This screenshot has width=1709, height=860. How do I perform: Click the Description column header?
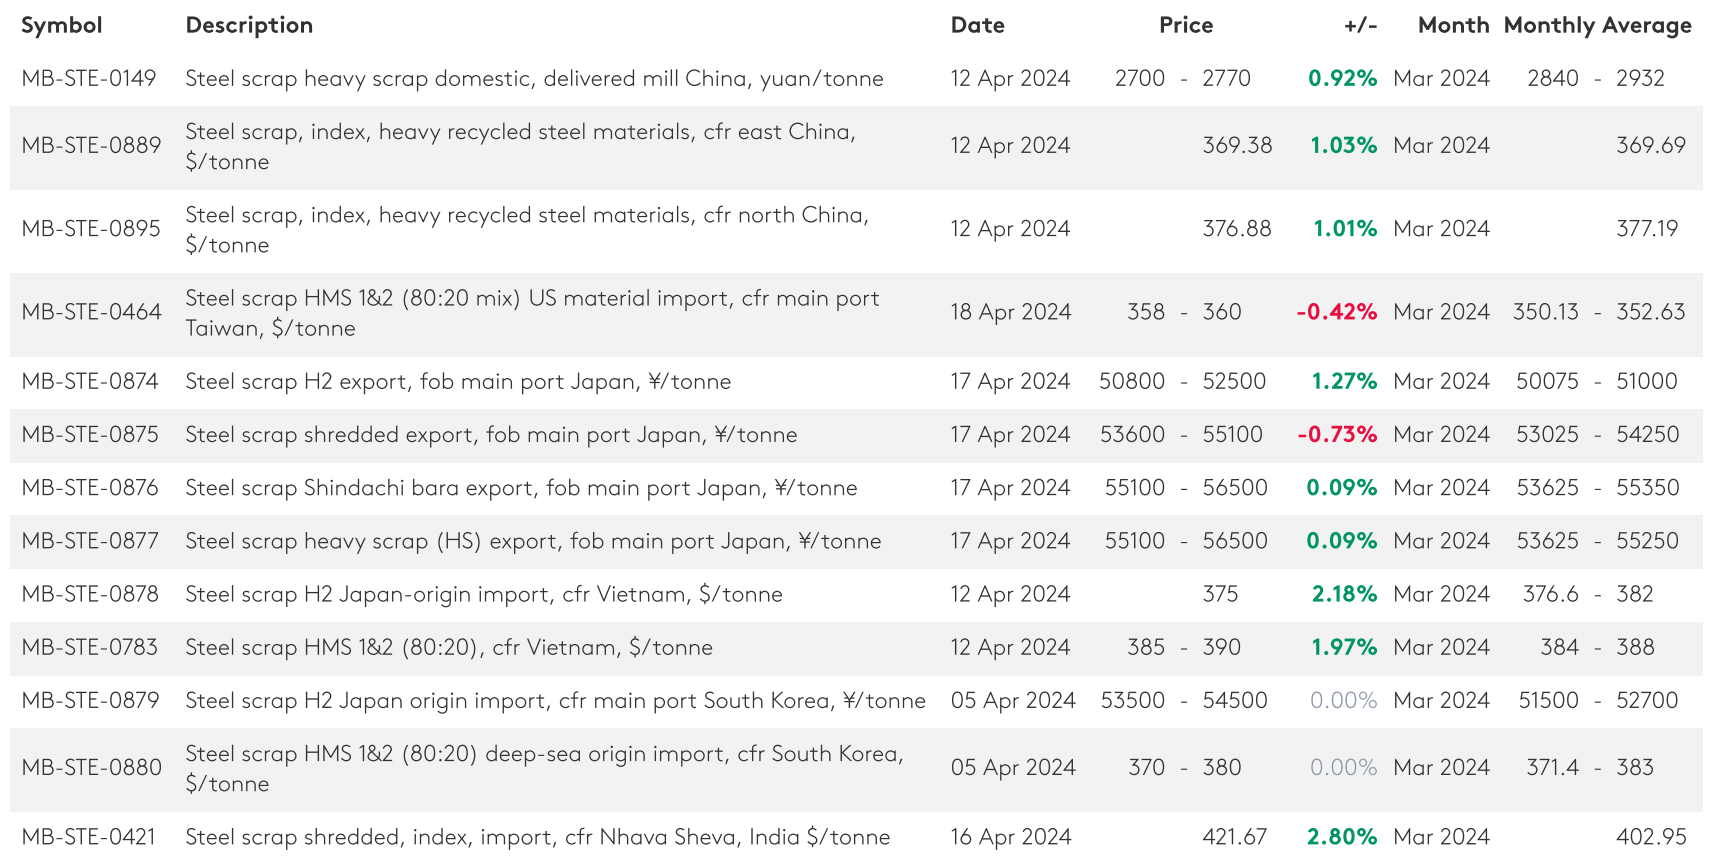pyautogui.click(x=249, y=25)
